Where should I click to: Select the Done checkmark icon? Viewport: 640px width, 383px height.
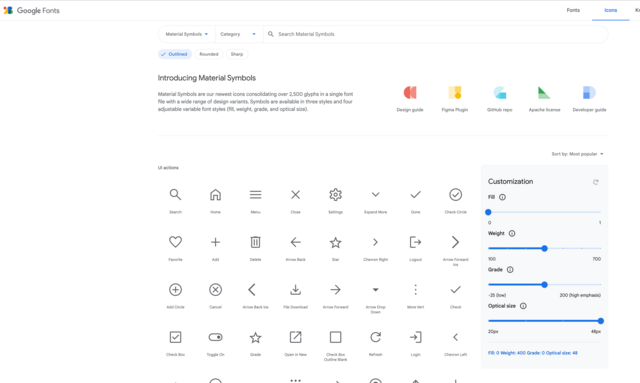coord(416,195)
